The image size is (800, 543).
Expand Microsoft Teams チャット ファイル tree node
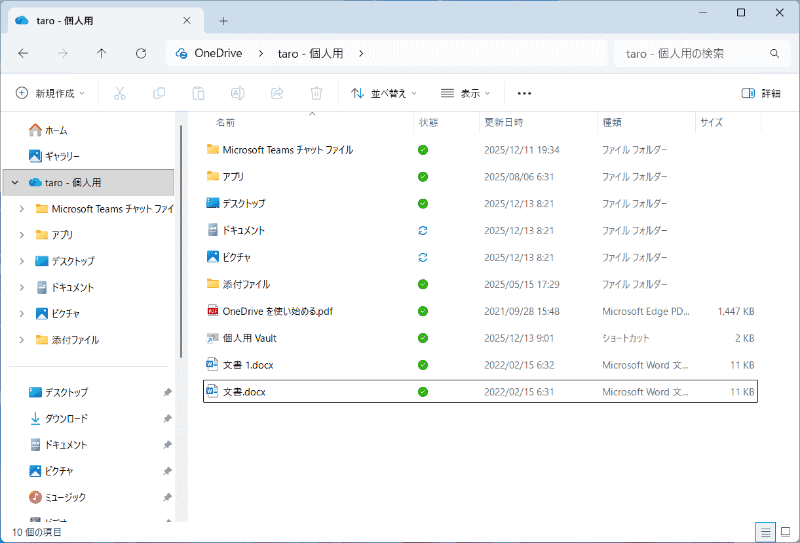(x=21, y=209)
